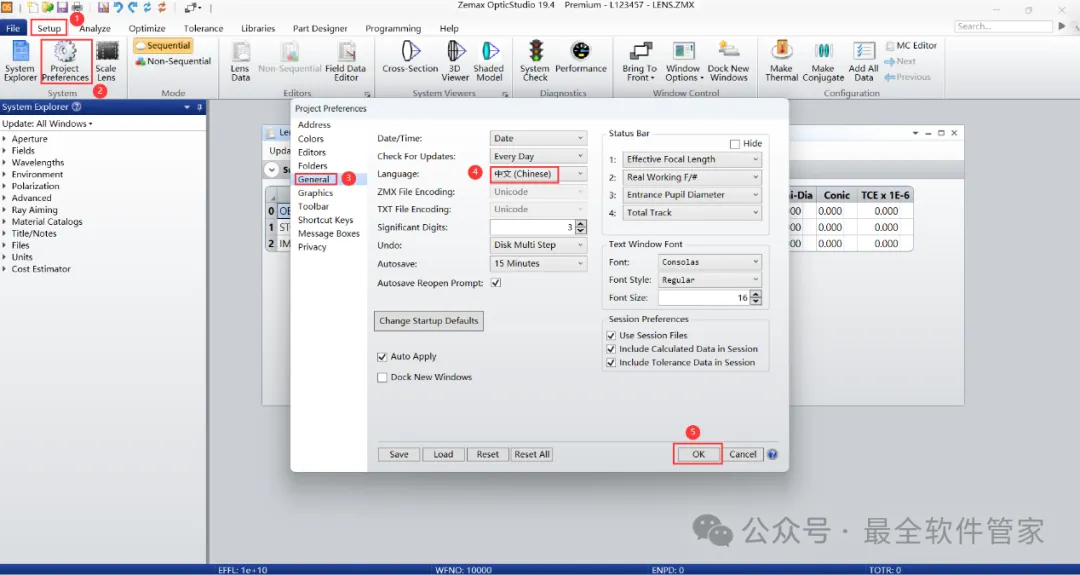This screenshot has height=575, width=1080.
Task: Switch to the Optimize ribbon tab
Action: coord(147,28)
